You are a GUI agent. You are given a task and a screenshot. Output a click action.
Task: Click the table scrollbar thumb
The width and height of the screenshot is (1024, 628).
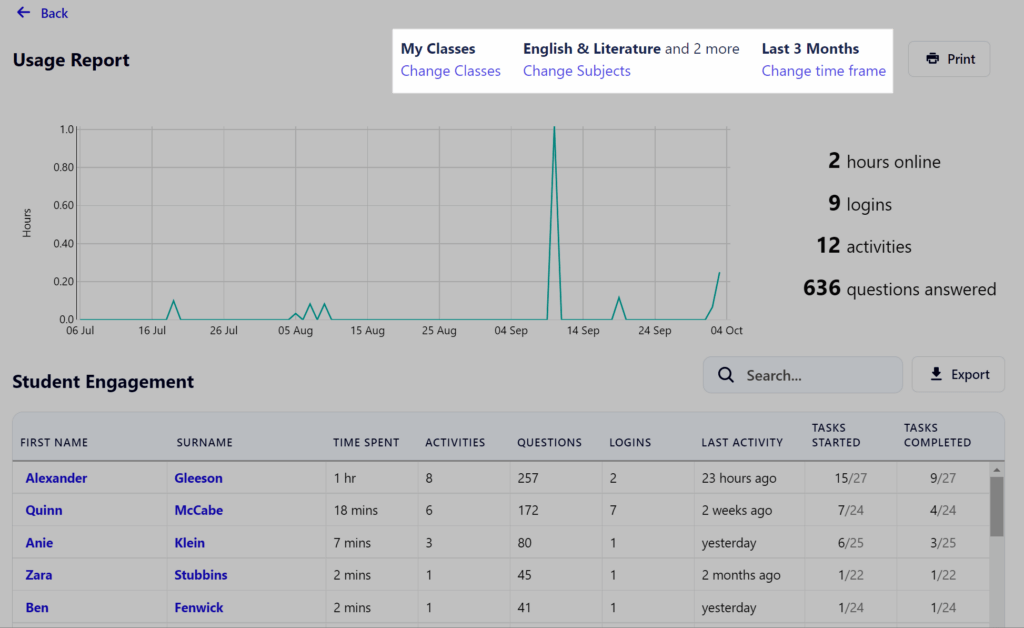997,507
